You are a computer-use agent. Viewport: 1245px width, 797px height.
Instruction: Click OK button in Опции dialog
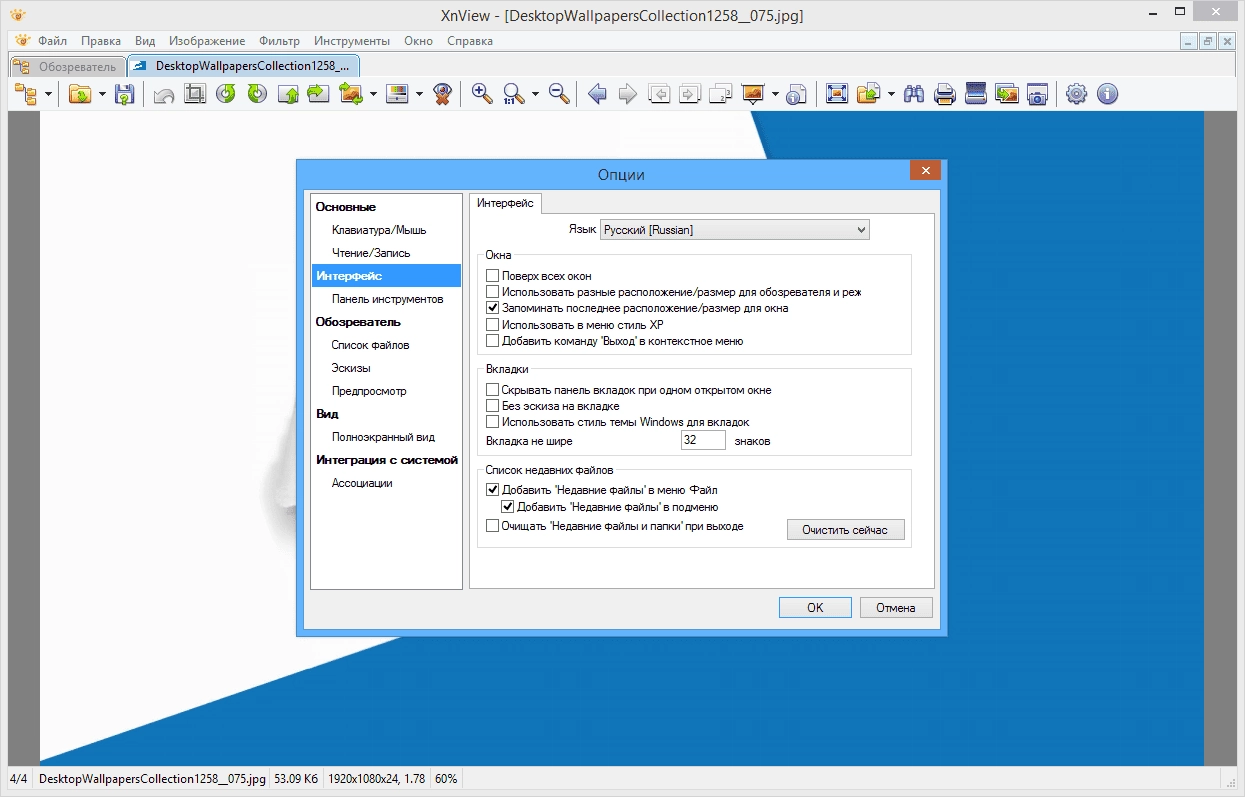click(x=815, y=607)
